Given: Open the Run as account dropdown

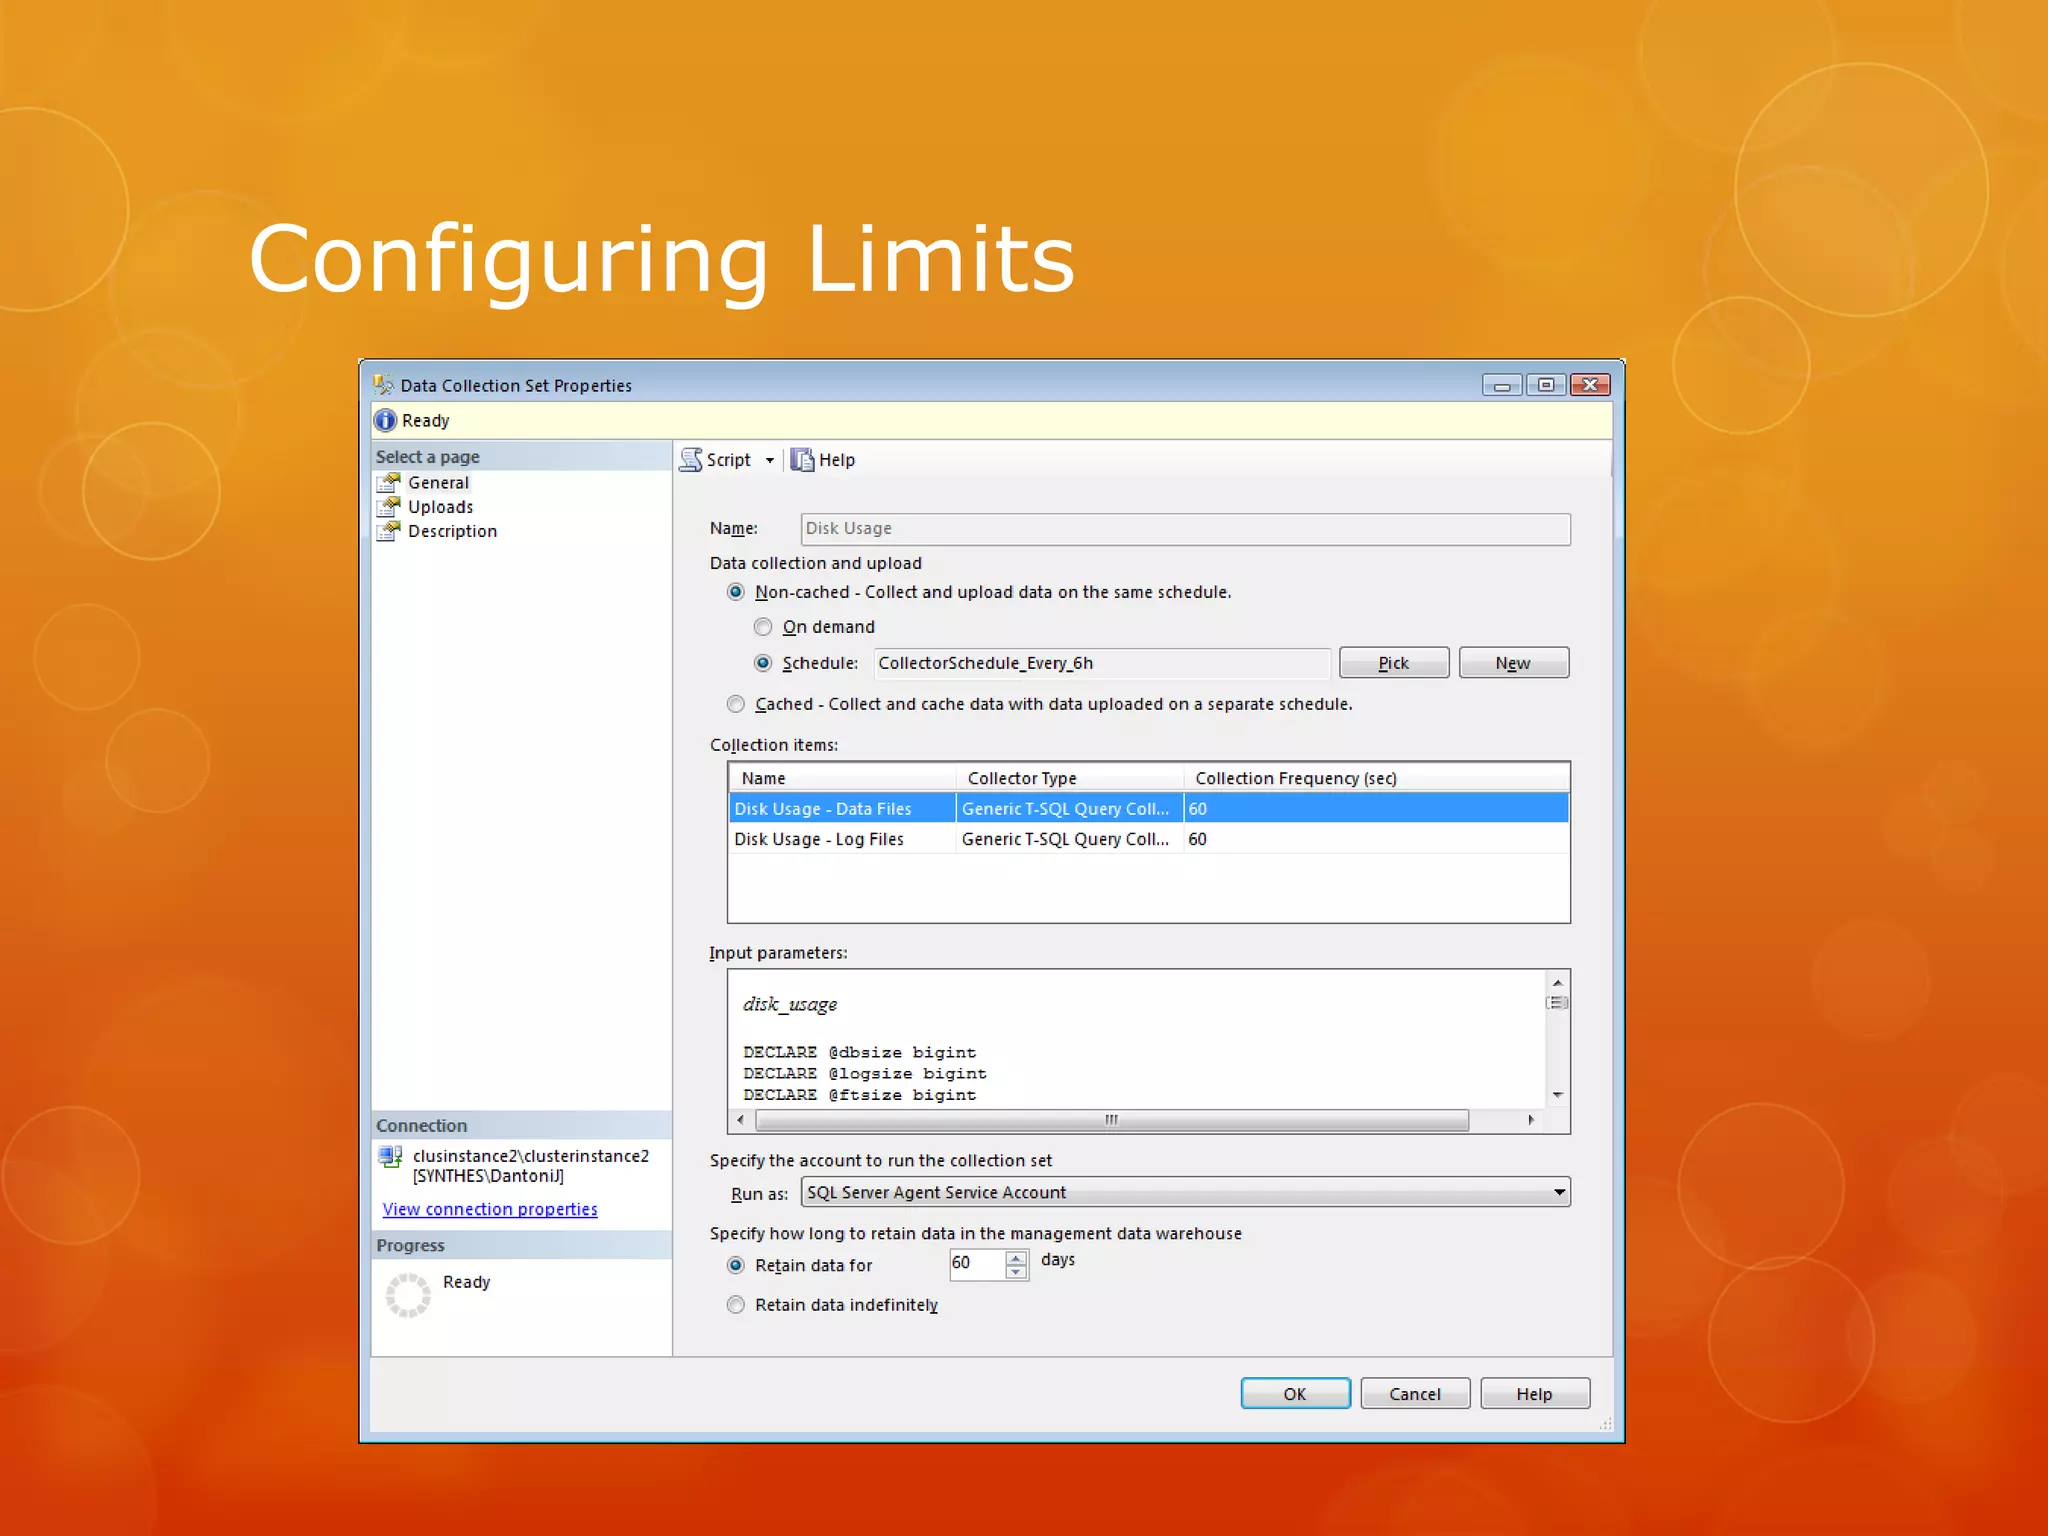Looking at the screenshot, I should point(1559,1192).
